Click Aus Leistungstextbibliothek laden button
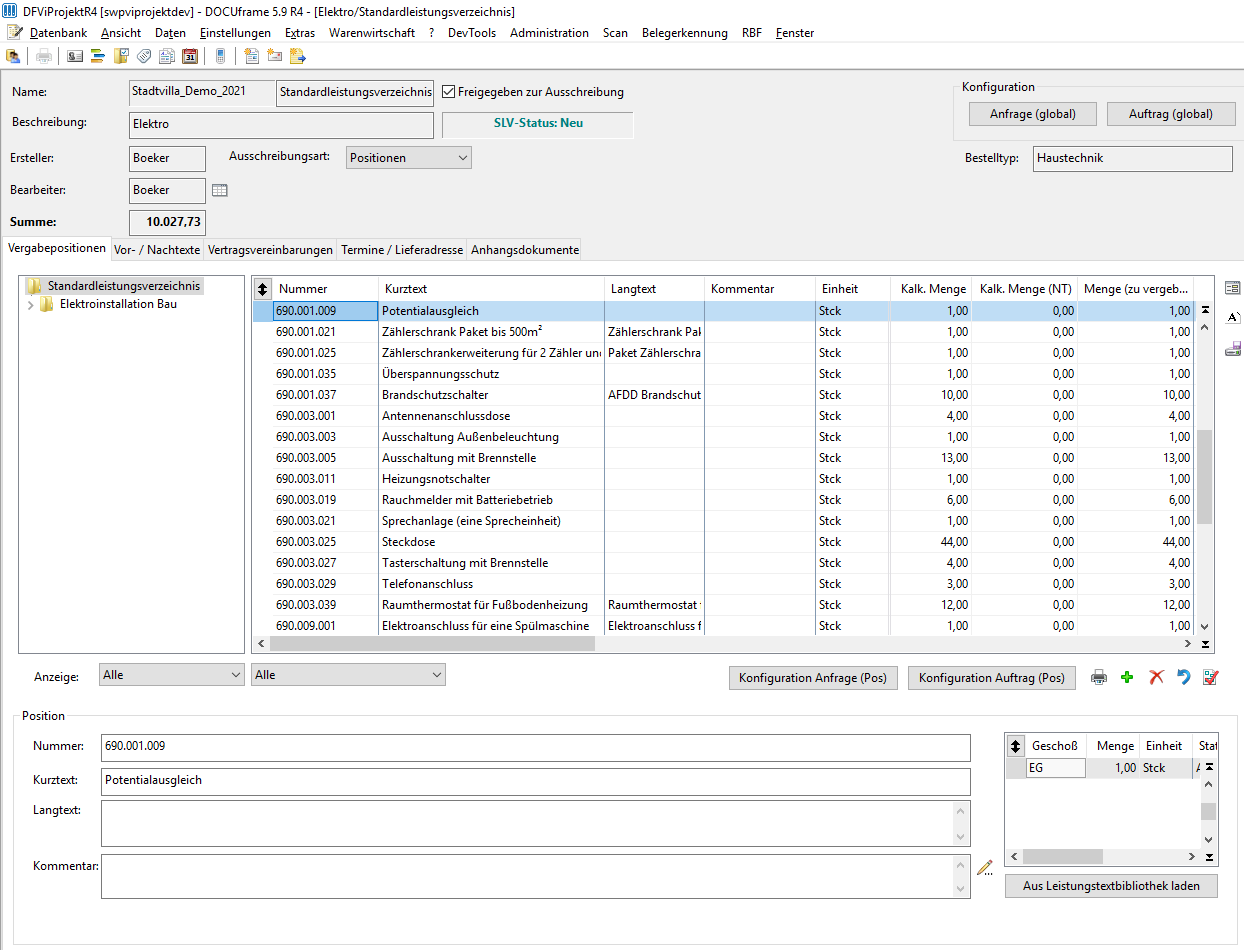Image resolution: width=1244 pixels, height=950 pixels. pos(1111,886)
